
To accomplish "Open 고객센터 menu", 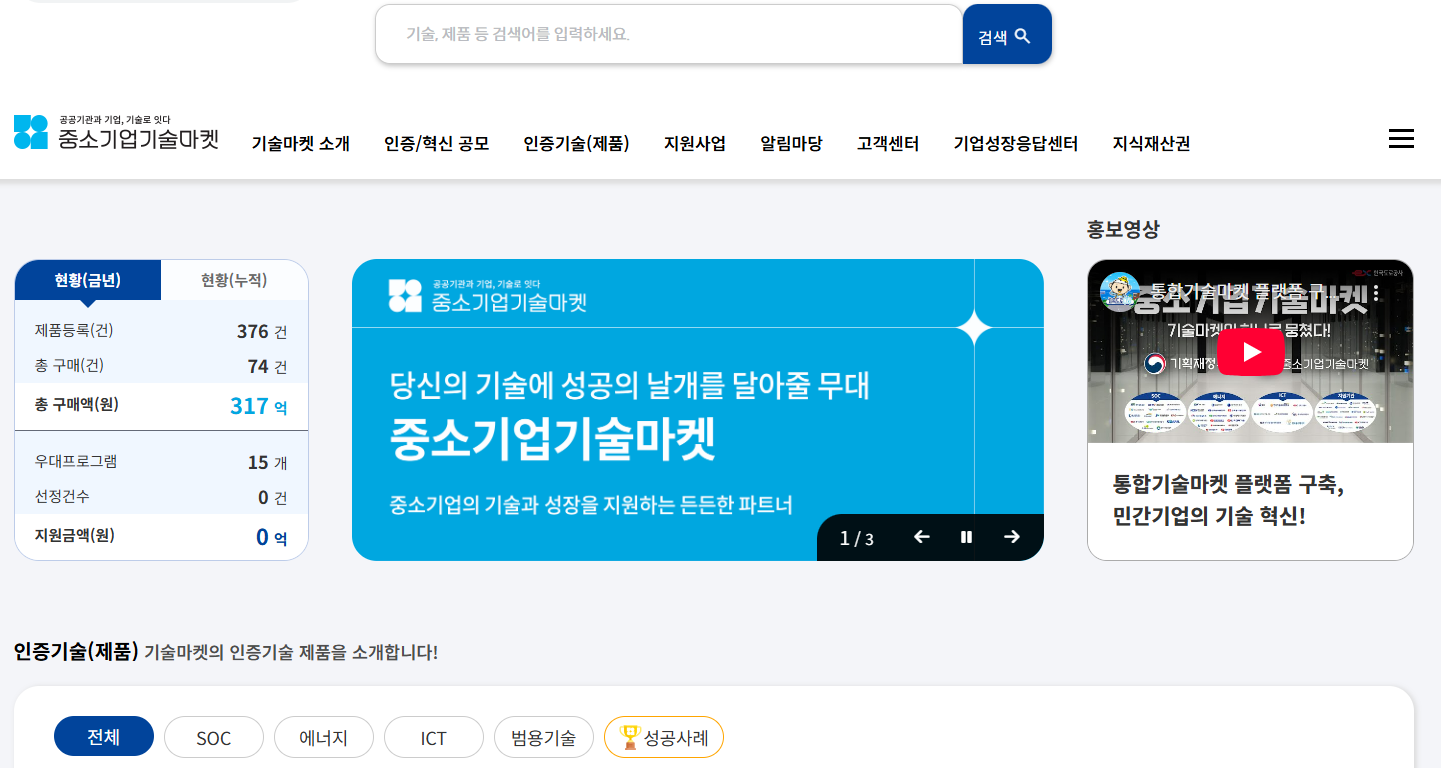I will coord(888,144).
